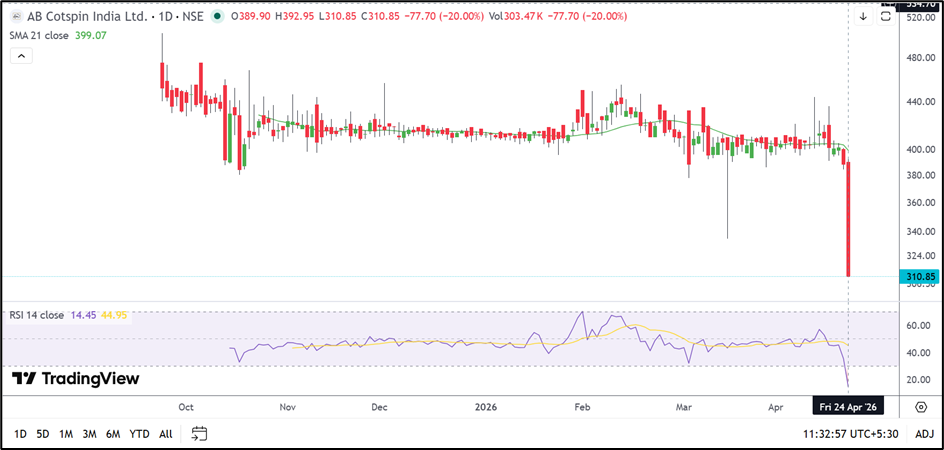Open the go-to-date calendar icon

(199, 433)
